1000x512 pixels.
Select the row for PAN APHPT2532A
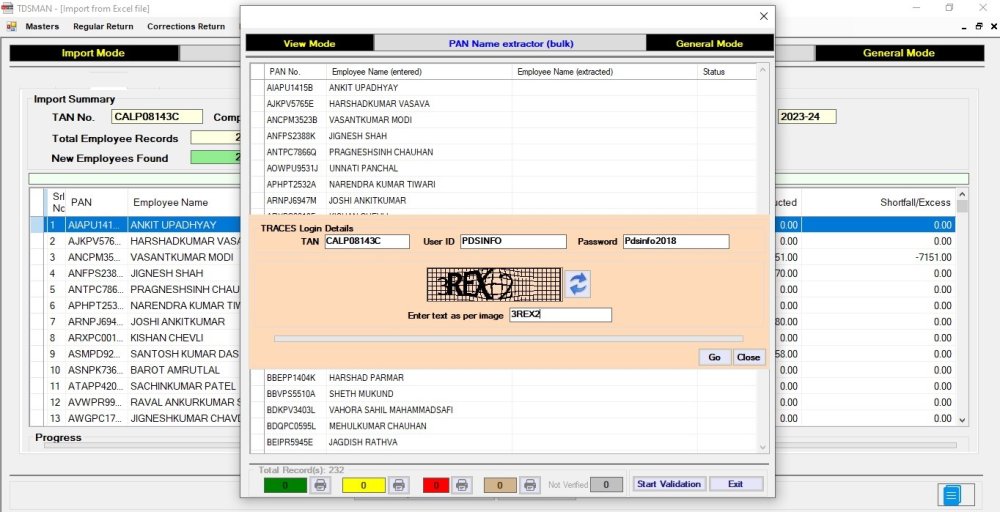[504, 184]
